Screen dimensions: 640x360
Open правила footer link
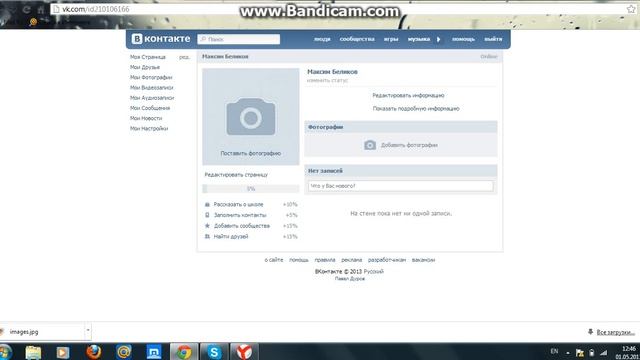pyautogui.click(x=324, y=260)
